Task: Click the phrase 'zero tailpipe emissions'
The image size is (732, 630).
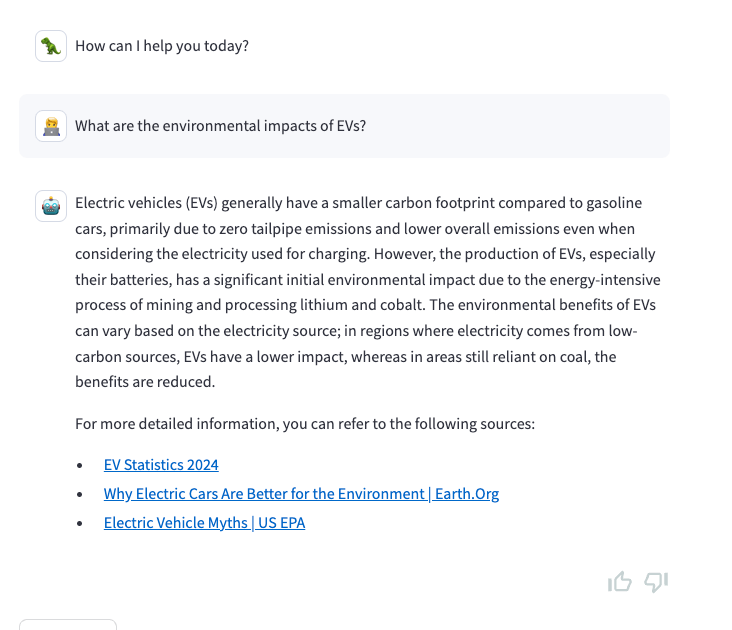Action: [x=286, y=228]
